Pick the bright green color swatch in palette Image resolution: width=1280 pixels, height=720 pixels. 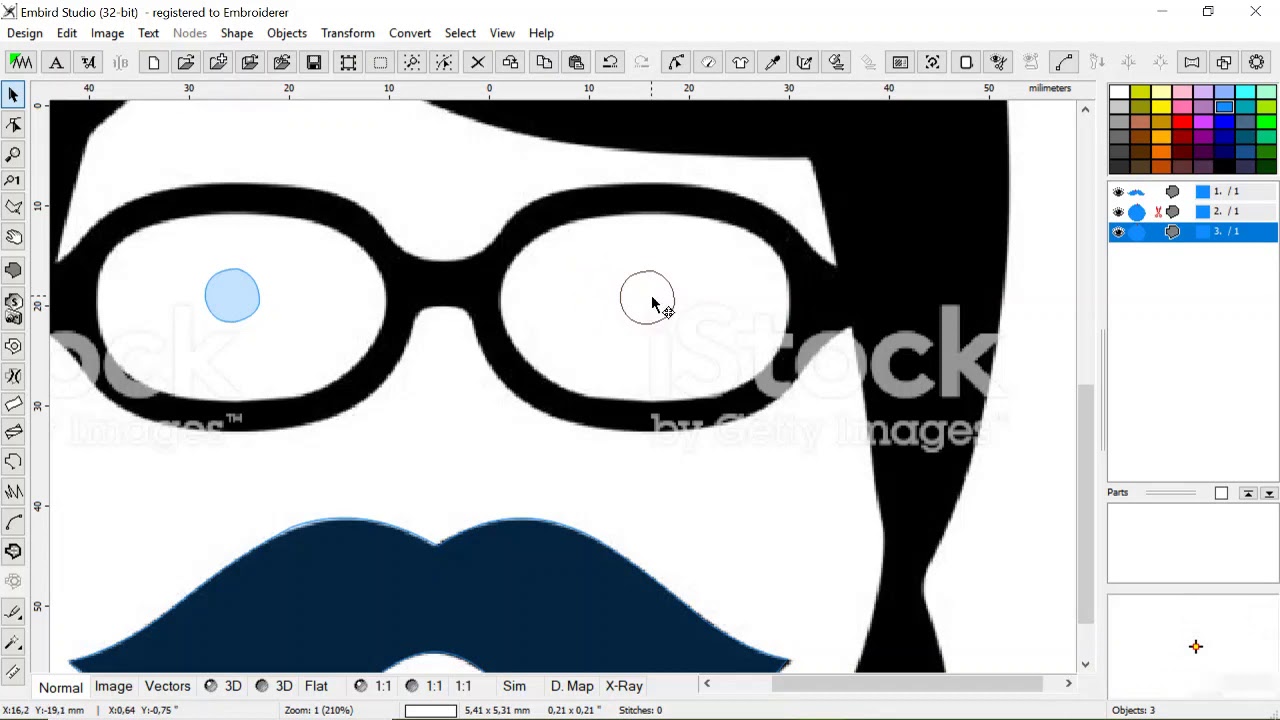pyautogui.click(x=1266, y=122)
